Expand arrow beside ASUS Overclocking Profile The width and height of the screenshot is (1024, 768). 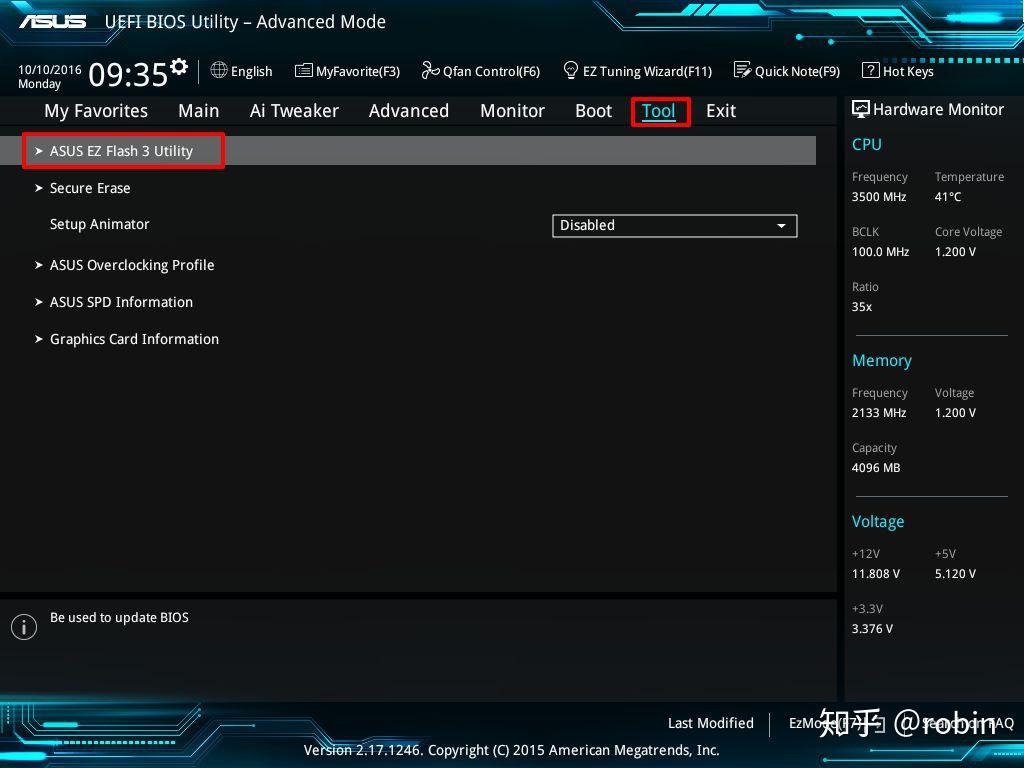point(39,265)
